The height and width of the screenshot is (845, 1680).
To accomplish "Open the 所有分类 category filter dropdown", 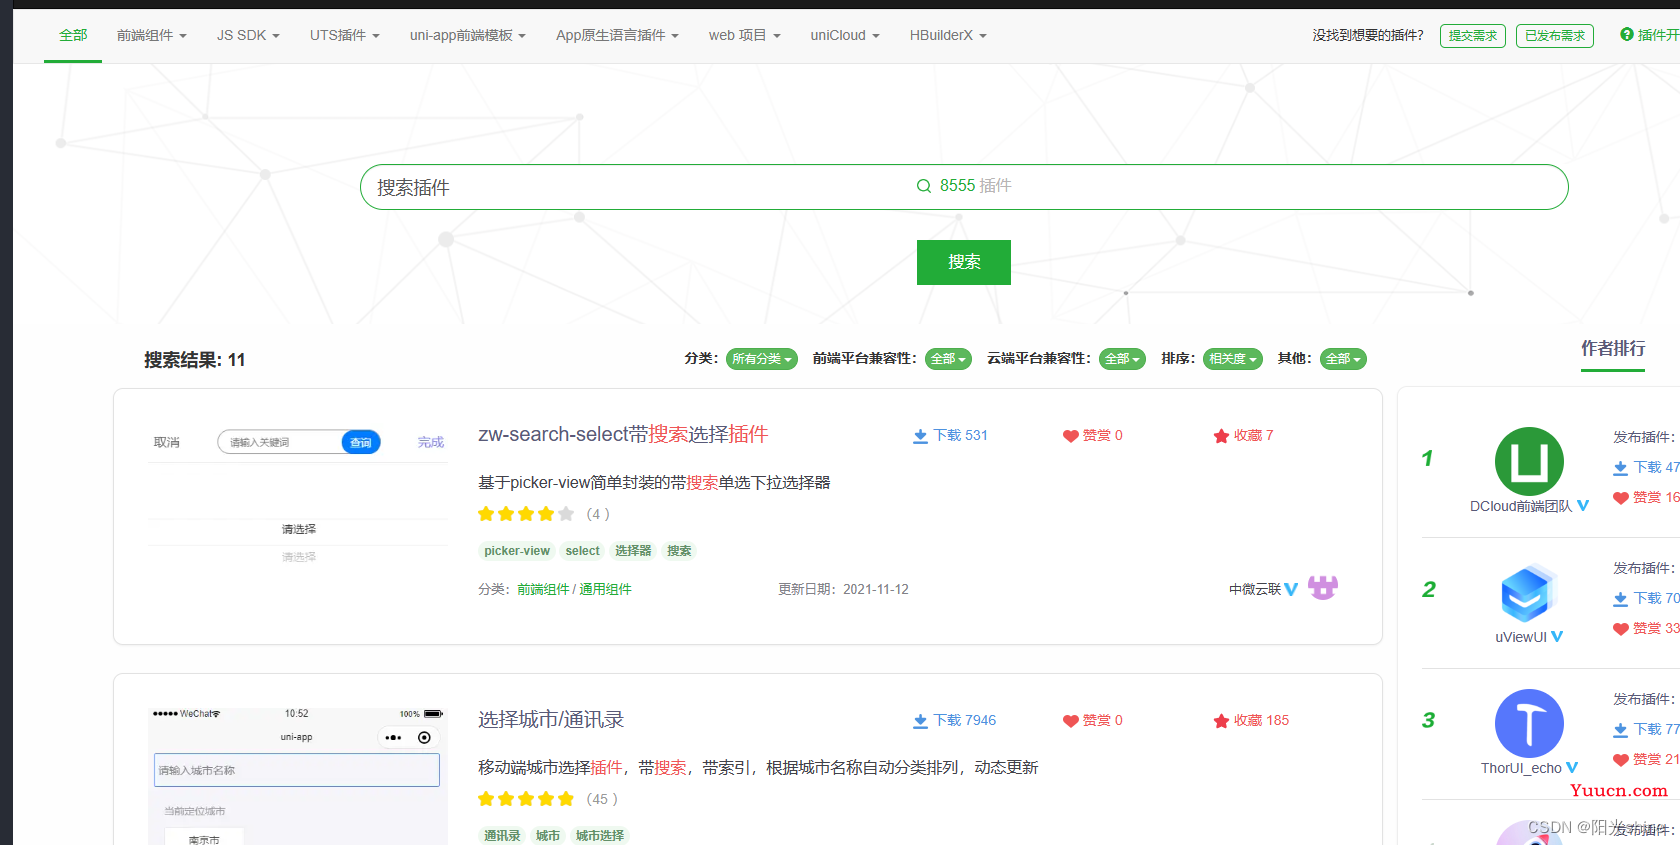I will click(761, 359).
